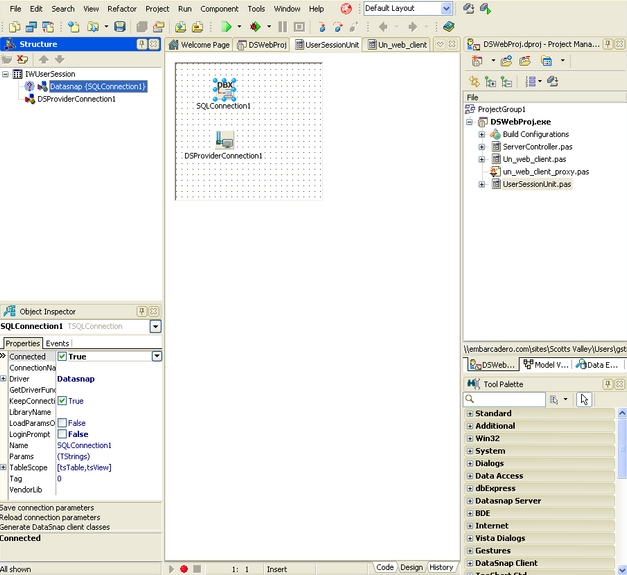
Task: Select ServerController.pas in Project Manager
Action: 537,147
